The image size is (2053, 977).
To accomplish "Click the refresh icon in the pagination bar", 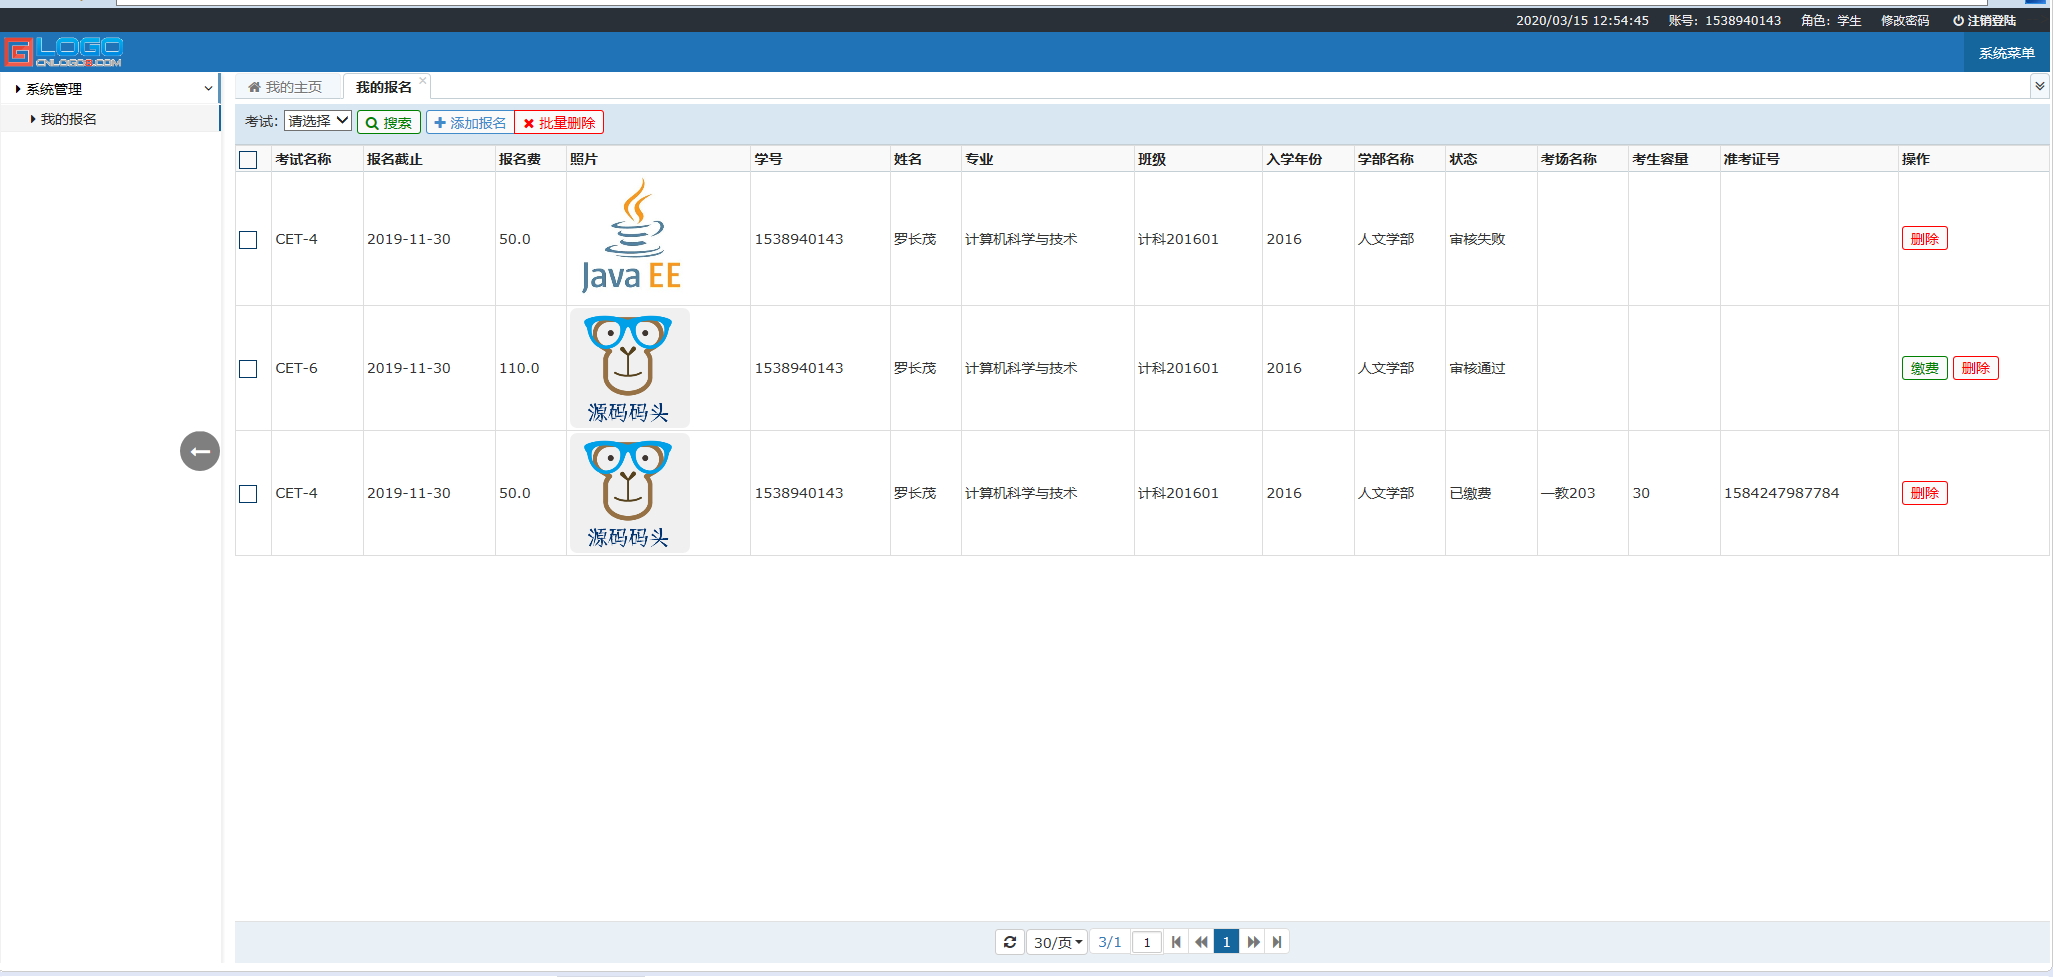I will tap(1010, 941).
